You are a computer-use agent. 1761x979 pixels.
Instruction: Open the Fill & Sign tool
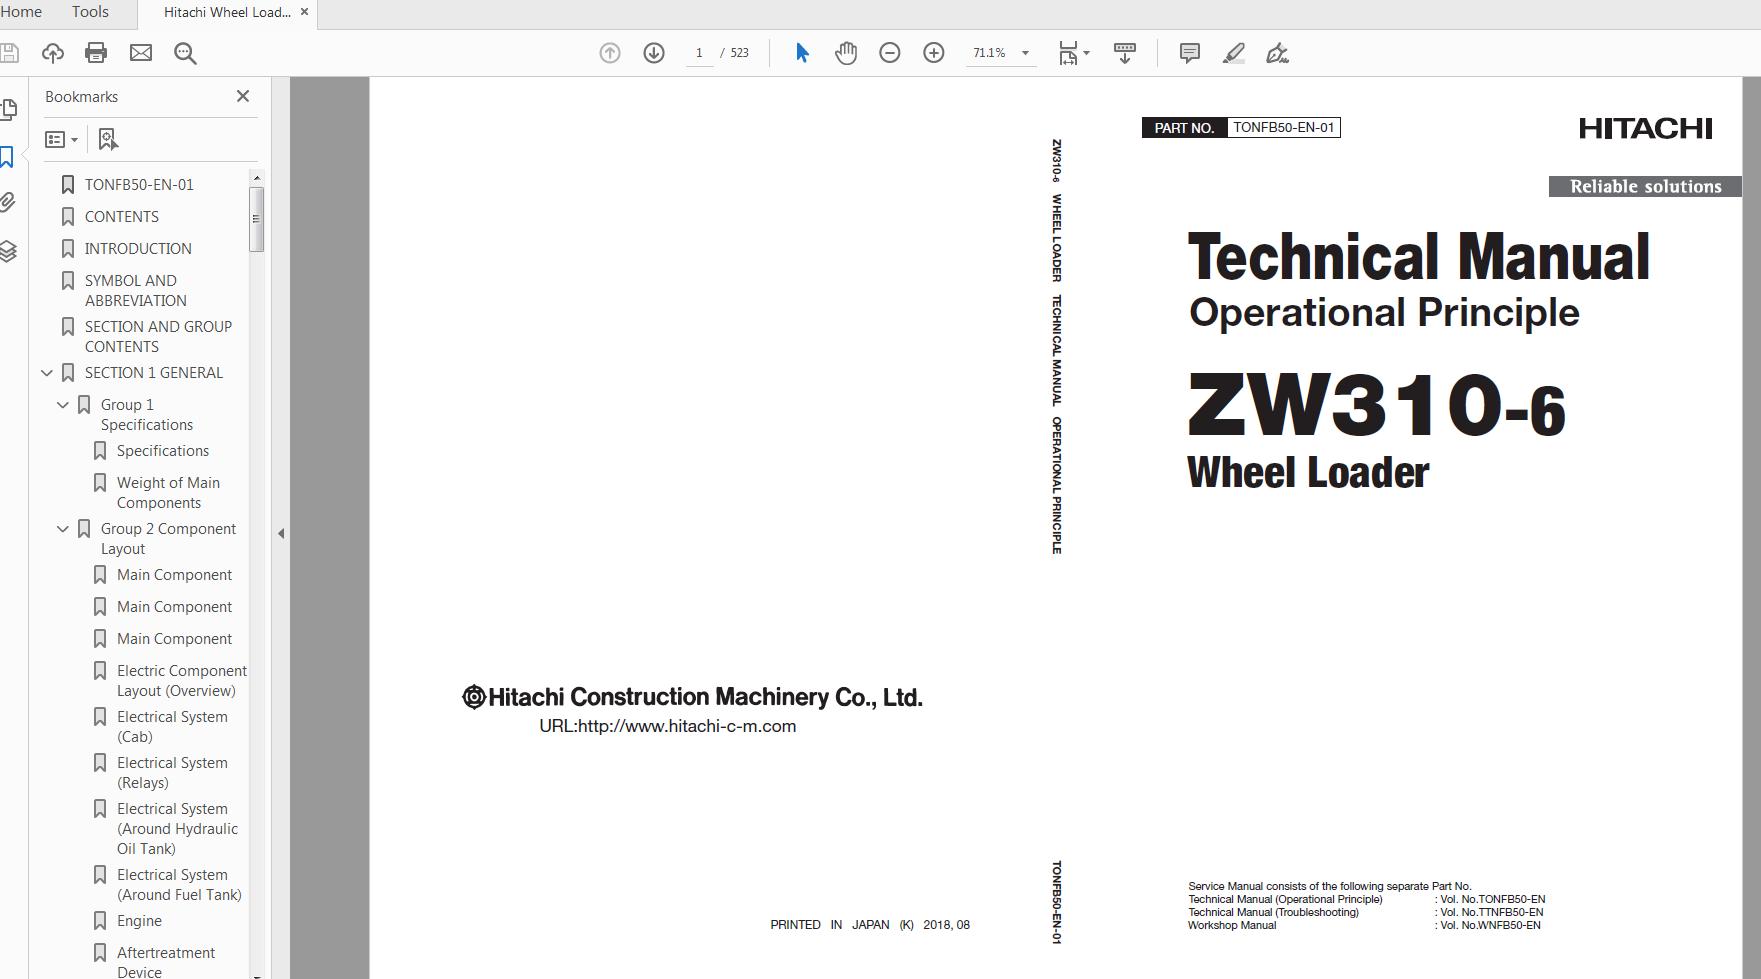pyautogui.click(x=1276, y=53)
